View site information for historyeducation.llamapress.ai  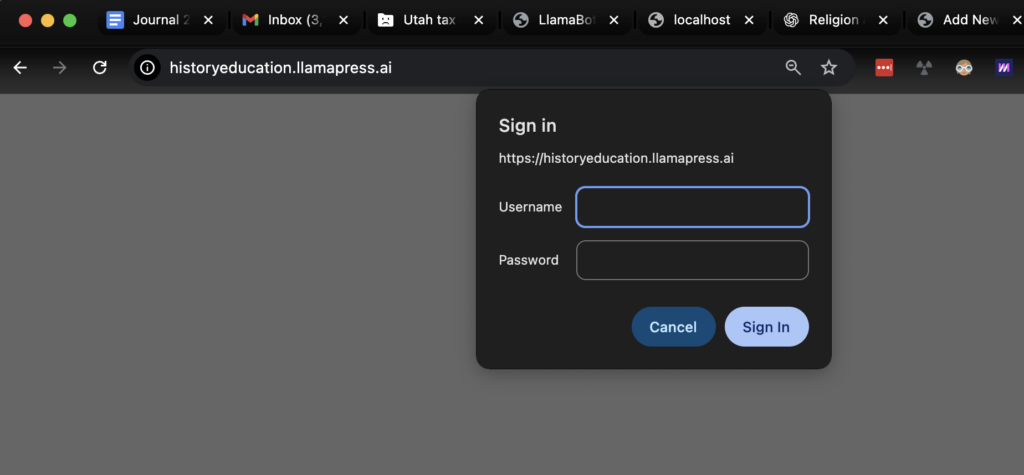[x=148, y=67]
